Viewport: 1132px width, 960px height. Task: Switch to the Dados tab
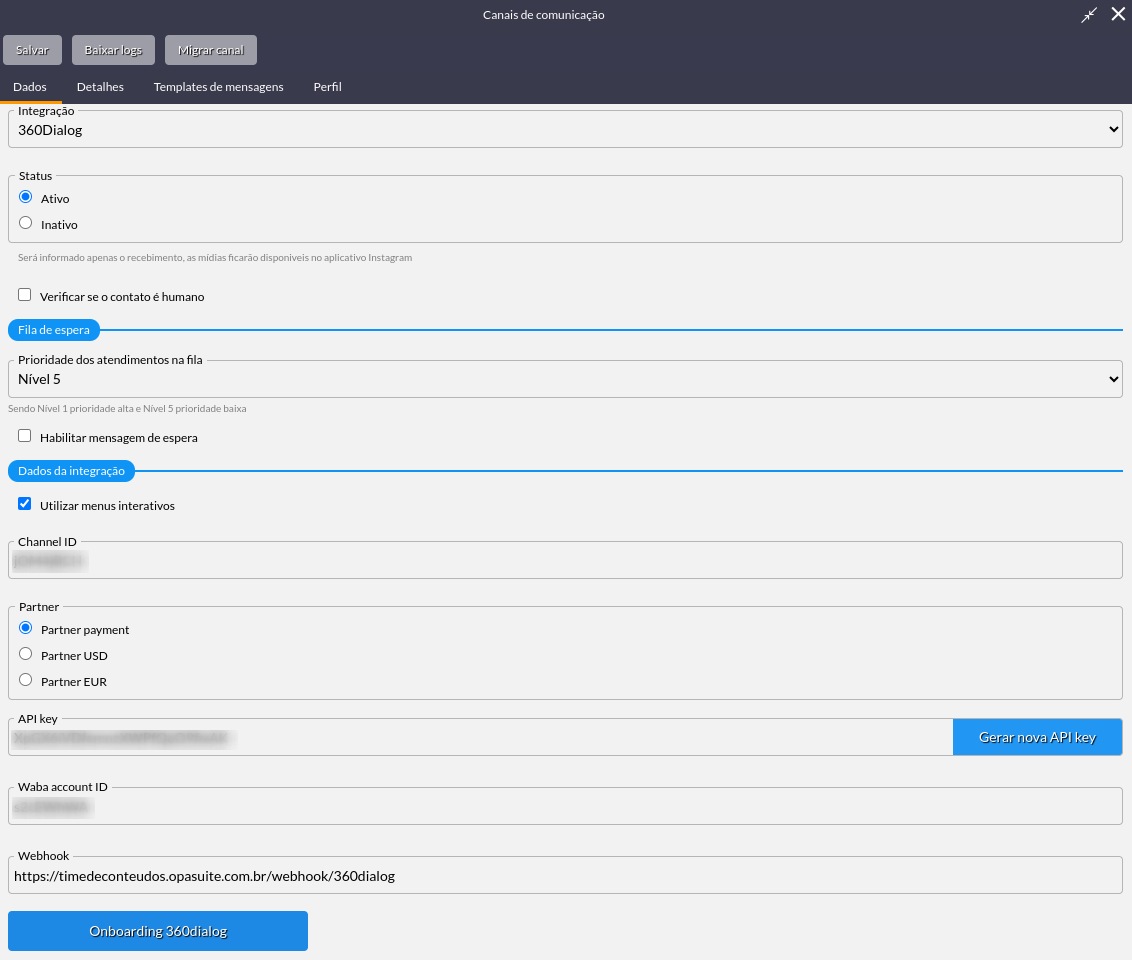click(x=30, y=87)
